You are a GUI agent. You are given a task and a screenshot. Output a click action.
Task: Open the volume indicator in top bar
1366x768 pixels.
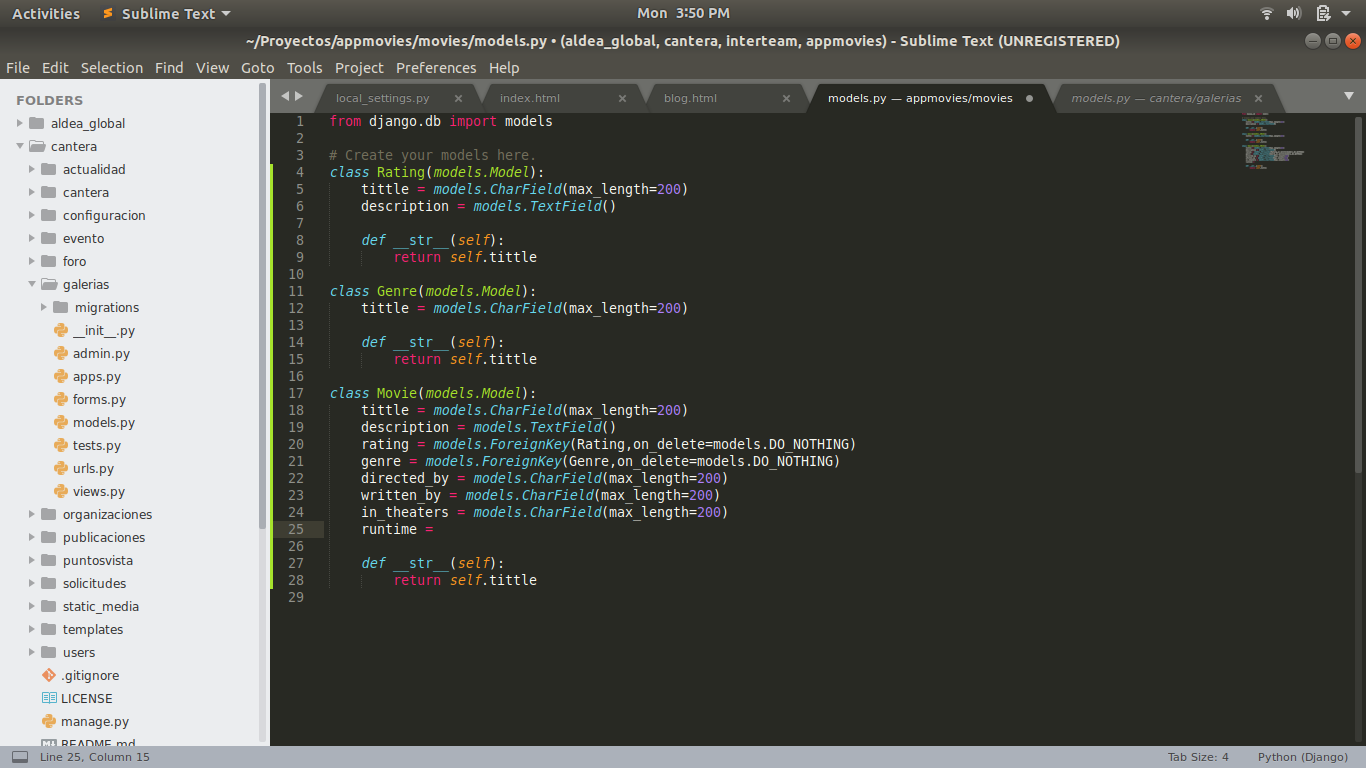pos(1293,13)
